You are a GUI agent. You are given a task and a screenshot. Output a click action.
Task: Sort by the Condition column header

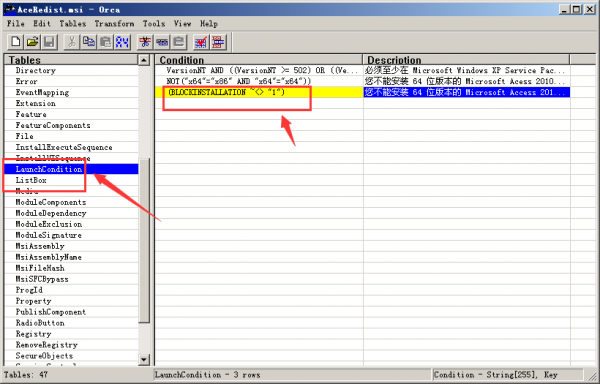pos(259,60)
